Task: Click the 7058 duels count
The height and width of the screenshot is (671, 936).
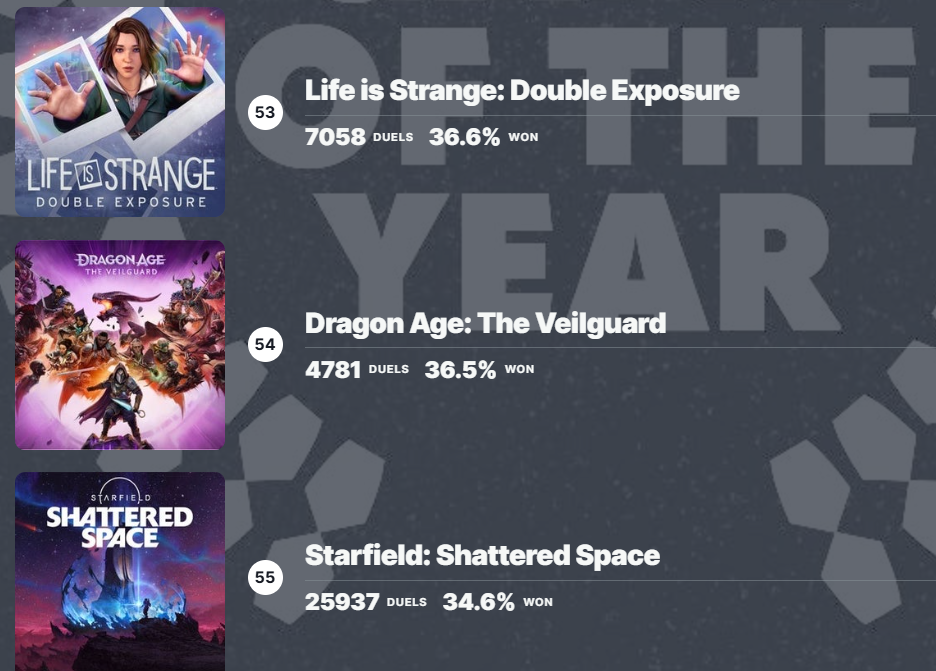Action: click(x=335, y=137)
